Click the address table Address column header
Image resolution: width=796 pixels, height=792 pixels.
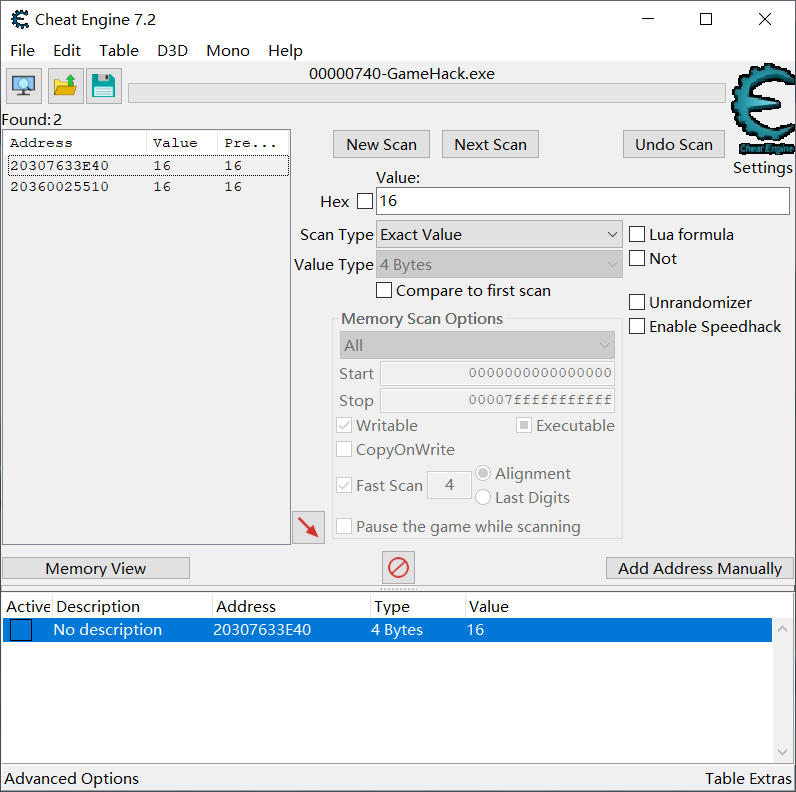[291, 607]
